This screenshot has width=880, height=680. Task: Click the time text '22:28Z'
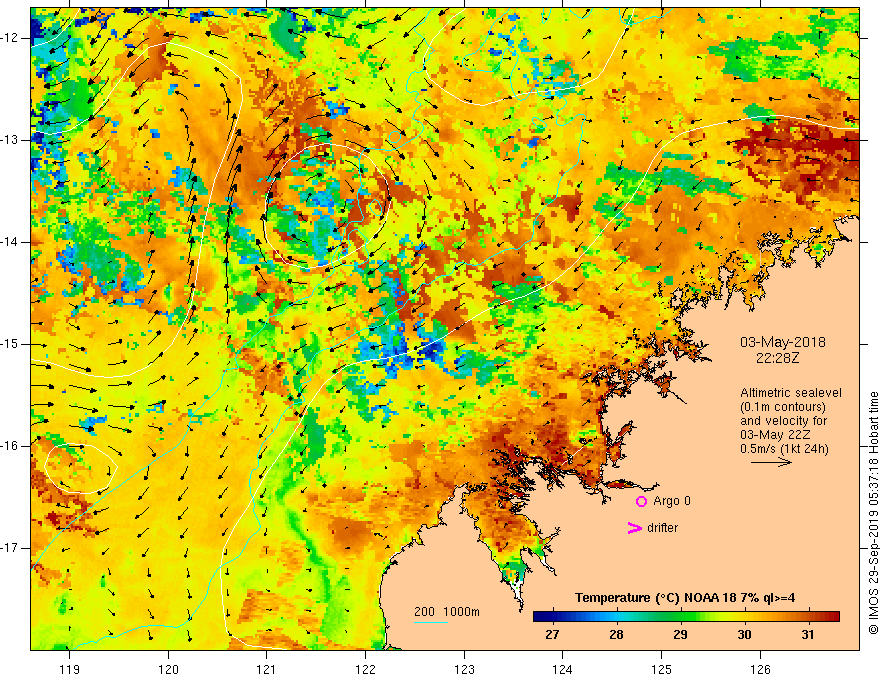pyautogui.click(x=777, y=358)
